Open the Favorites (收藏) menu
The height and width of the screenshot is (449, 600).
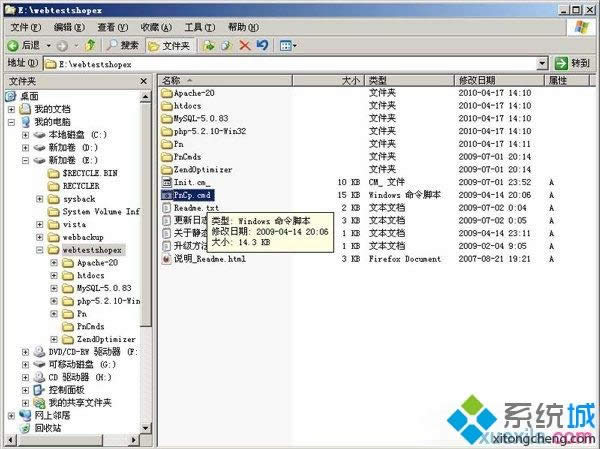(155, 27)
